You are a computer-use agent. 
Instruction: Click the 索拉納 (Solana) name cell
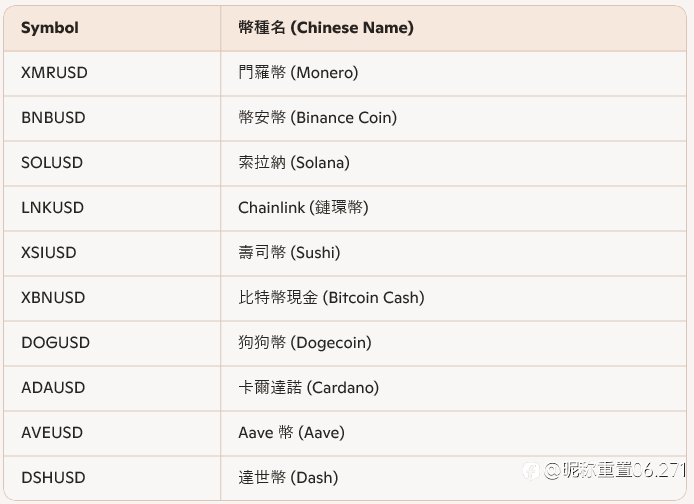294,163
